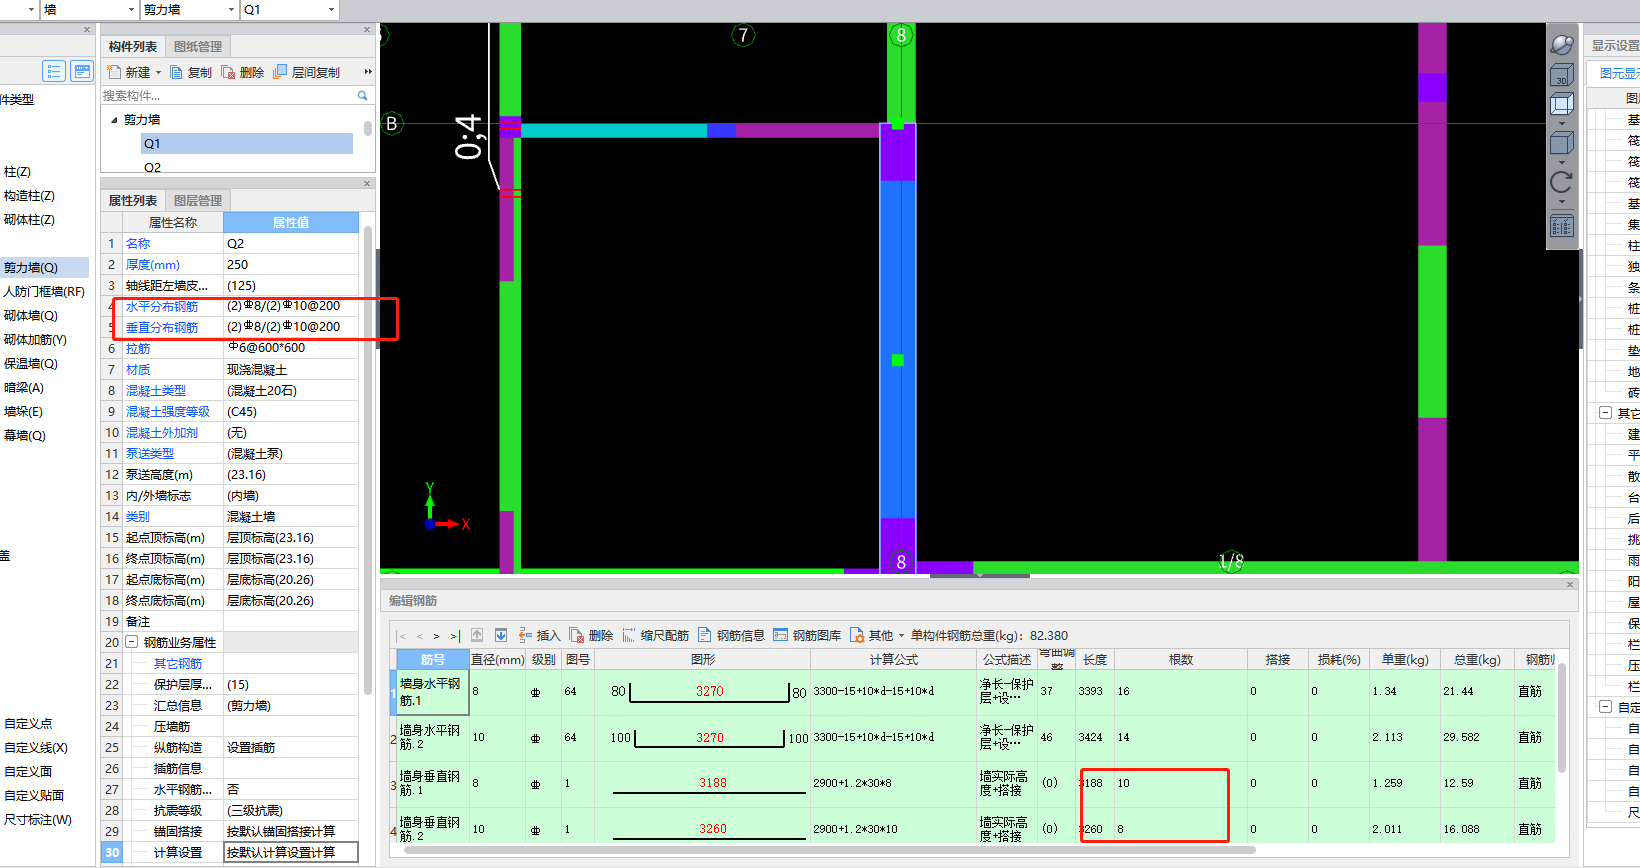Image resolution: width=1640 pixels, height=868 pixels.
Task: Open 钢筋信息 rebar info
Action: click(x=731, y=635)
